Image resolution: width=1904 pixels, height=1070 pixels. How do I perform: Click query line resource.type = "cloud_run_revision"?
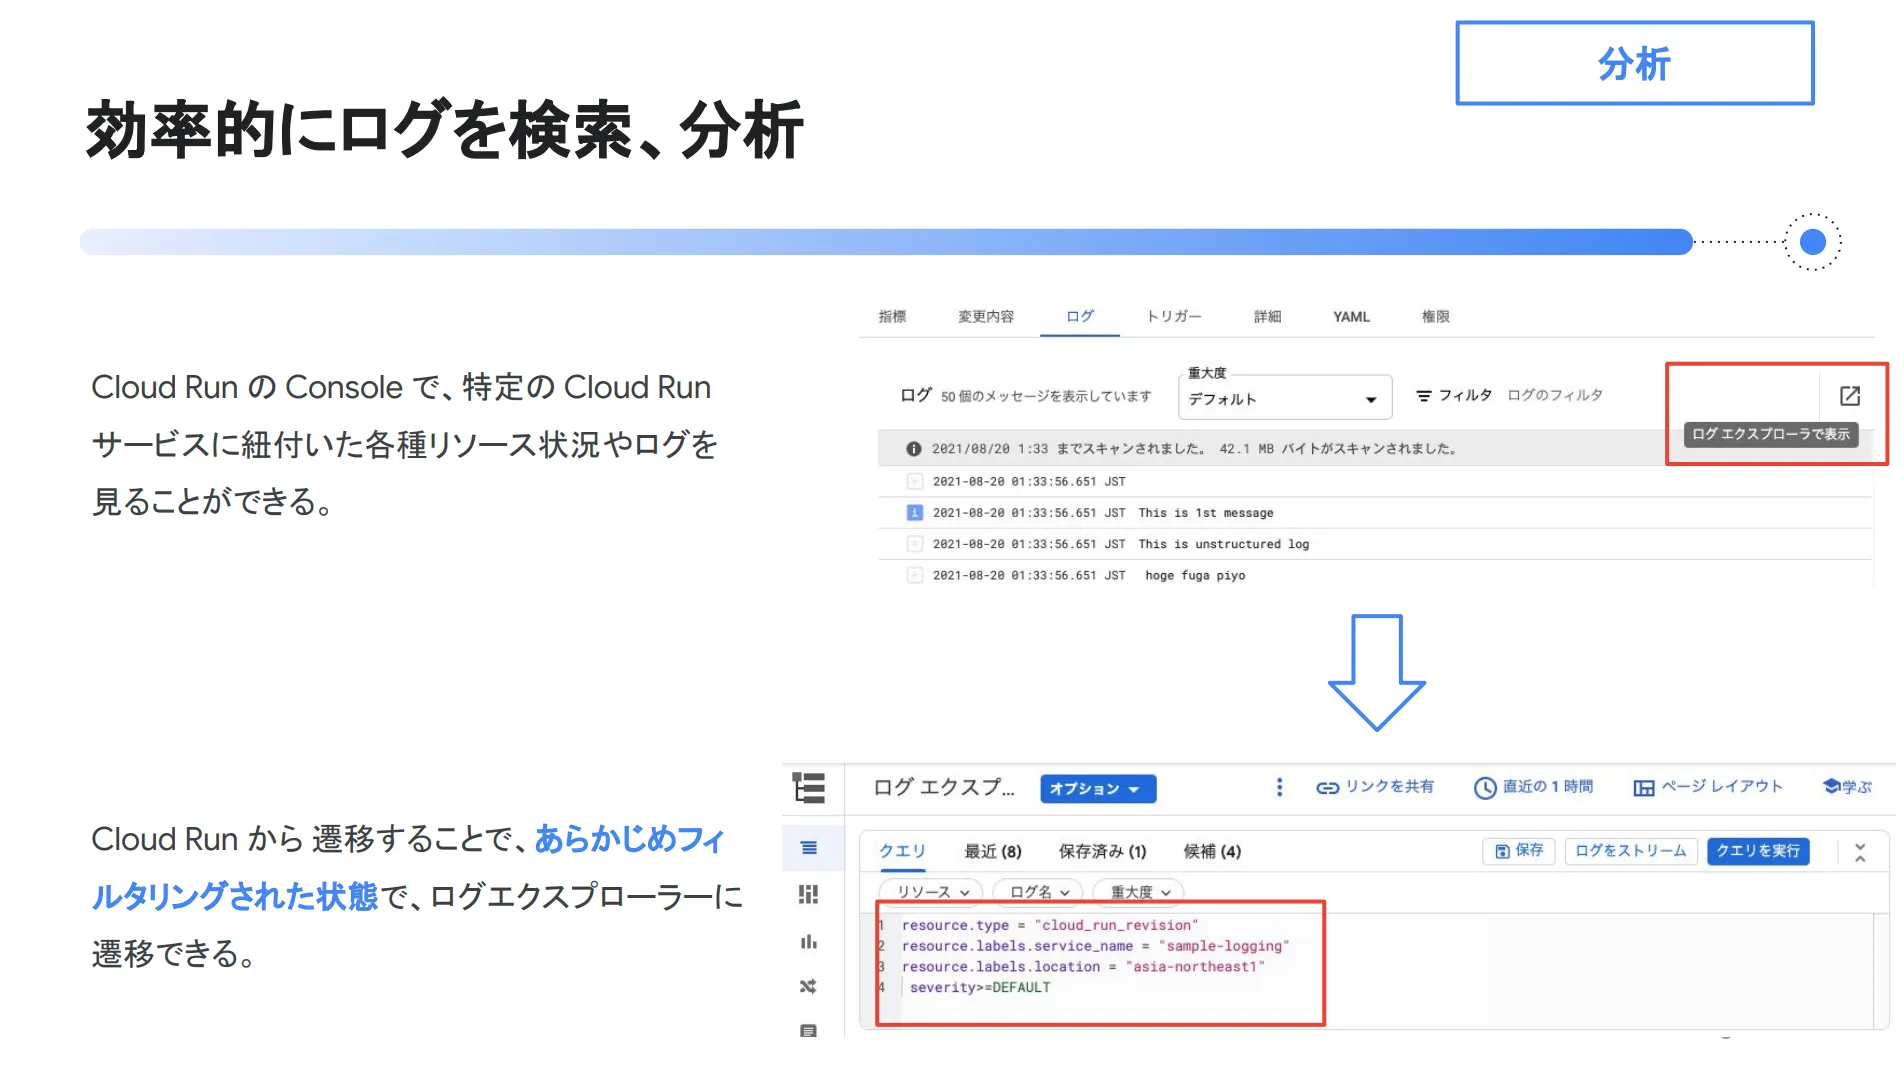pos(1050,925)
